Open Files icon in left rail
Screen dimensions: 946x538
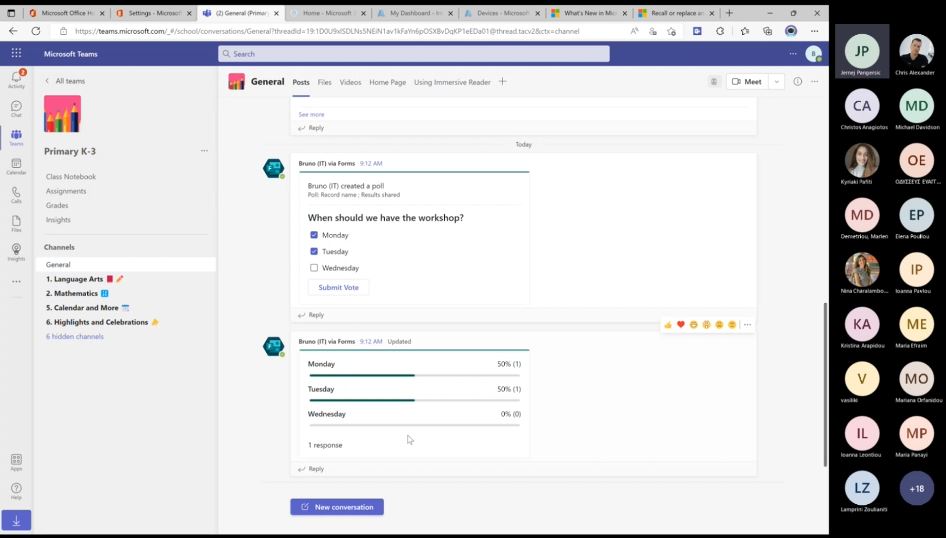(x=16, y=222)
